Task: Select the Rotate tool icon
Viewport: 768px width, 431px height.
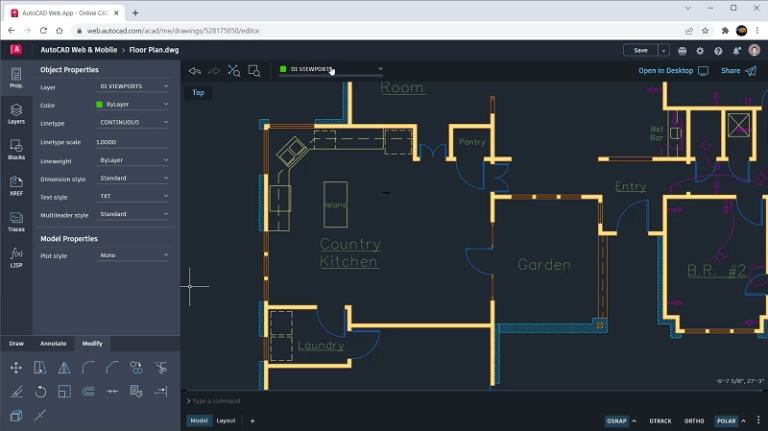Action: coord(40,391)
